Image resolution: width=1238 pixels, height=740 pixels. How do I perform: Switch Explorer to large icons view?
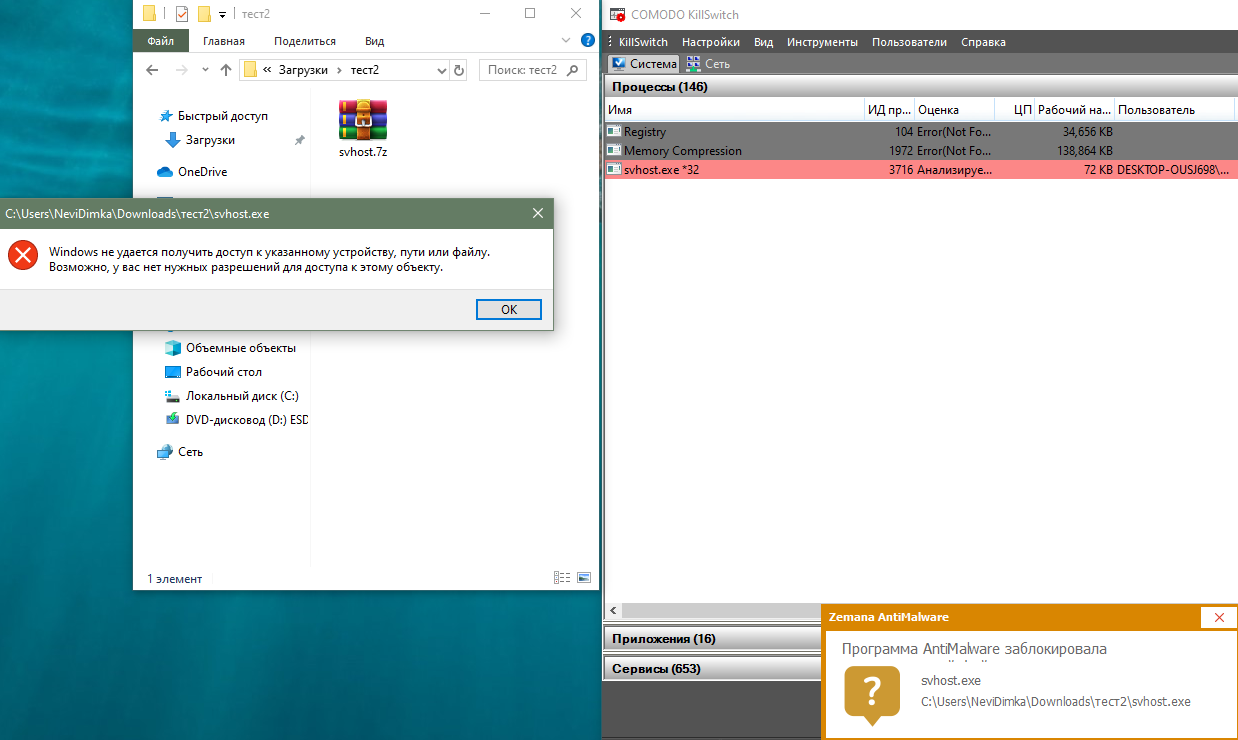click(x=584, y=578)
